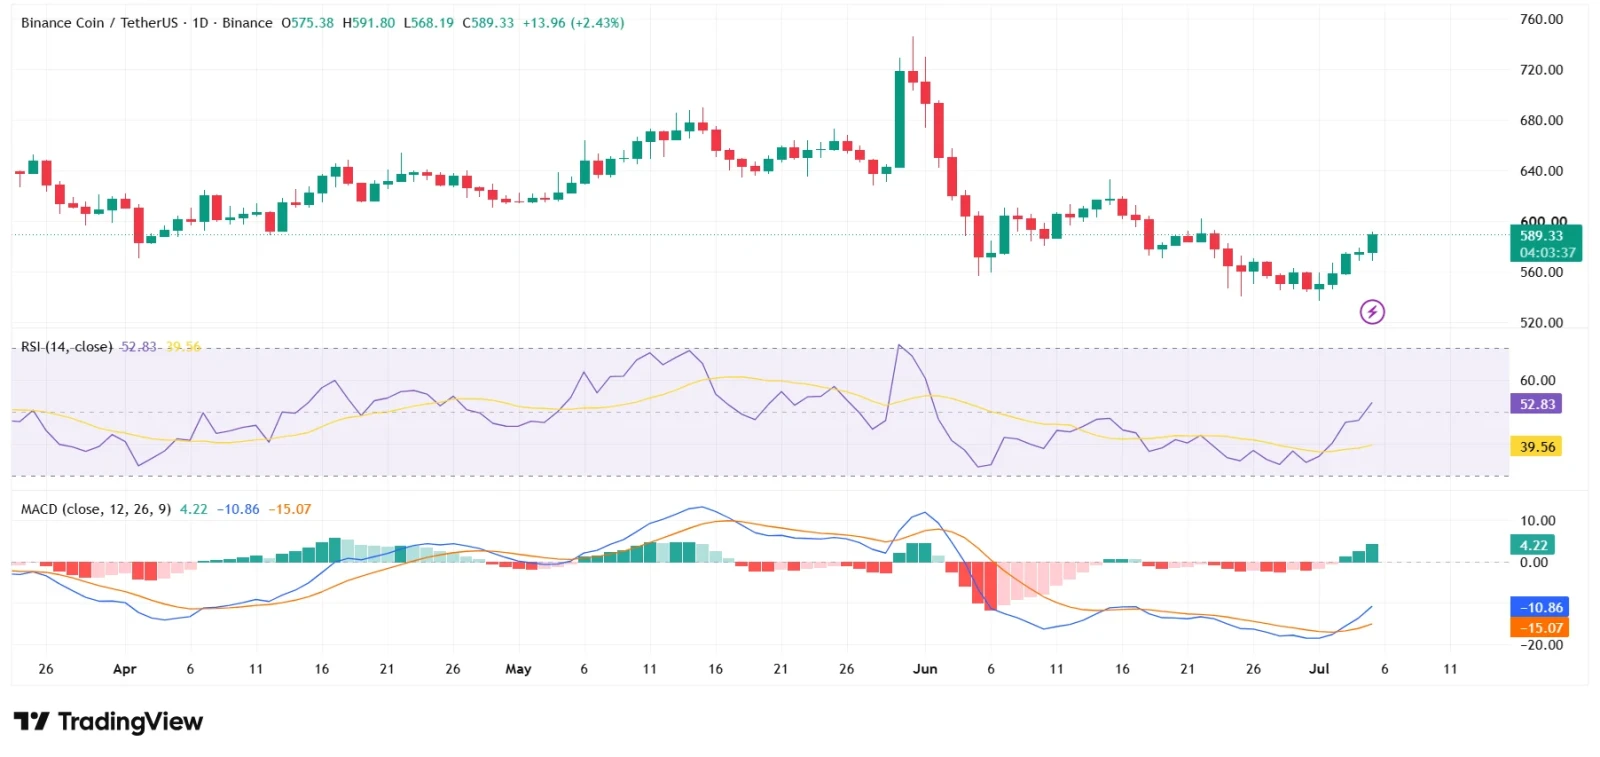Open the TradingView logo link
Screen dimensions: 1600x757
point(108,721)
